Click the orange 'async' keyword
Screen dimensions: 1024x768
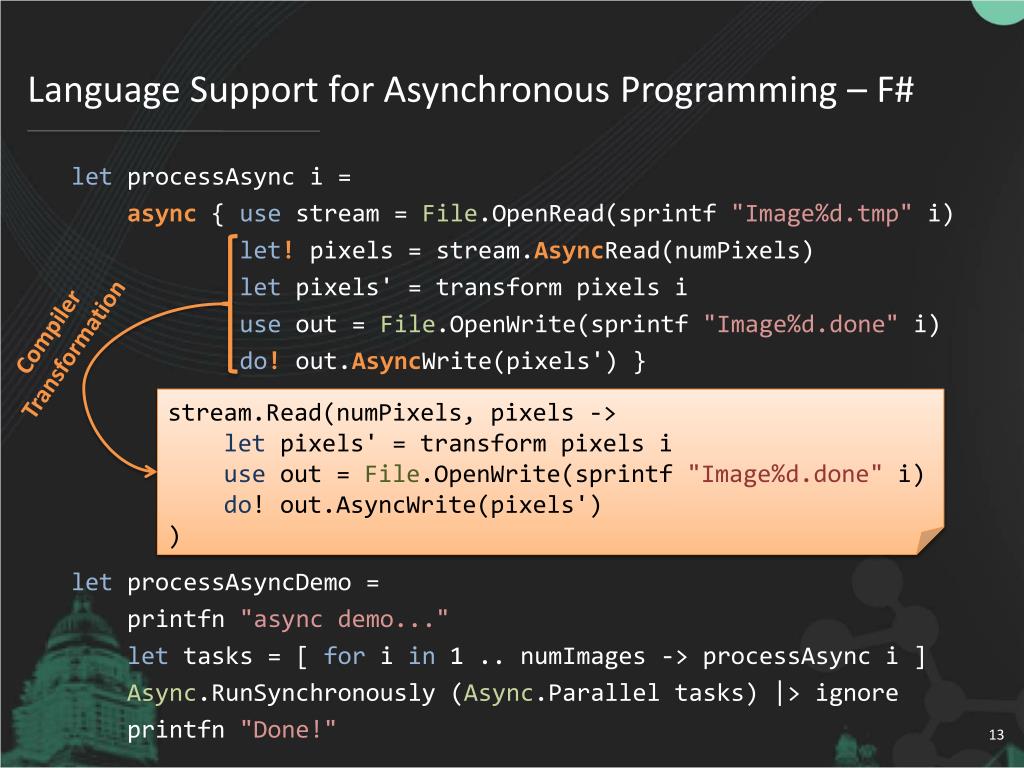click(161, 214)
